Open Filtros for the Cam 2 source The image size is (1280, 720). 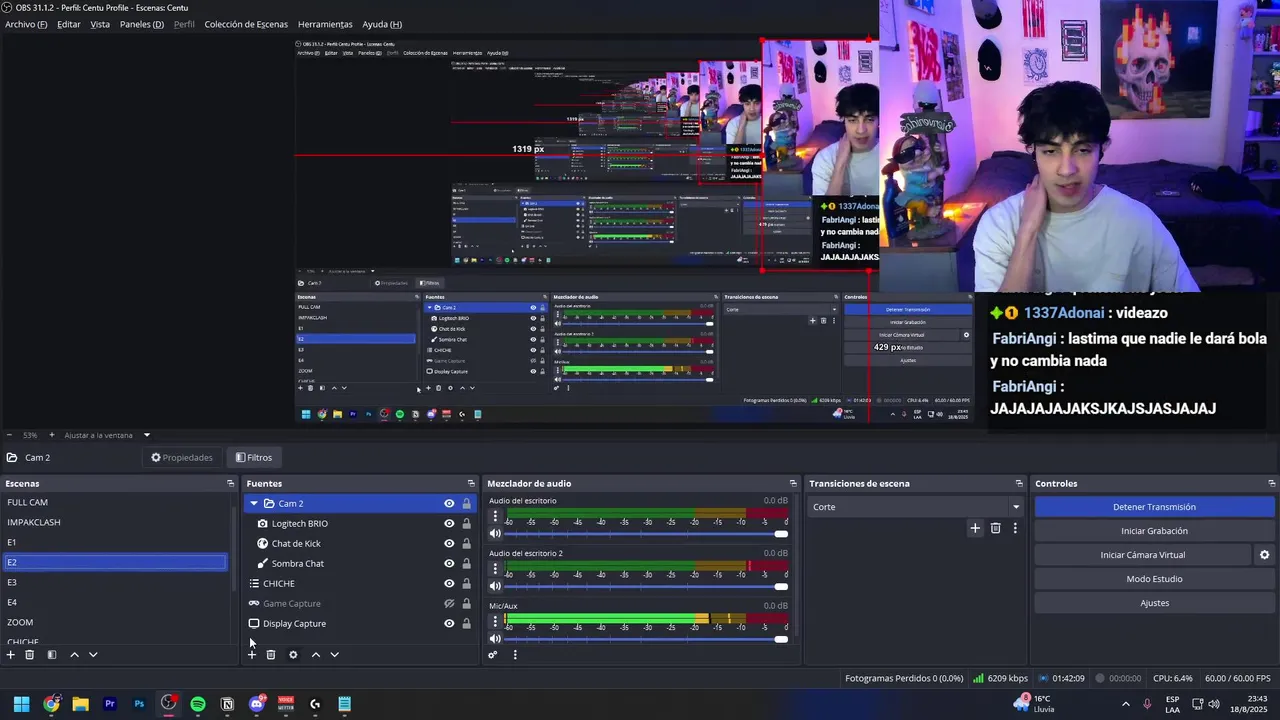[254, 458]
